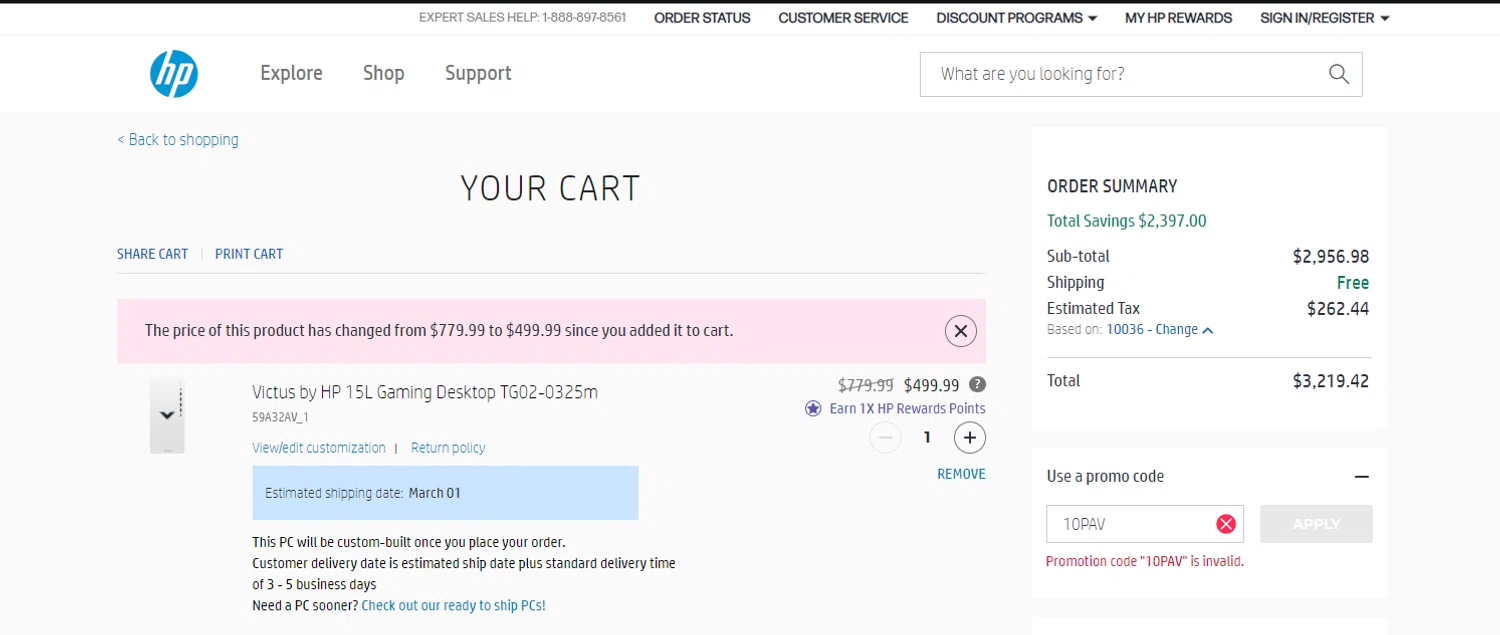Click Print Cart

pos(249,254)
